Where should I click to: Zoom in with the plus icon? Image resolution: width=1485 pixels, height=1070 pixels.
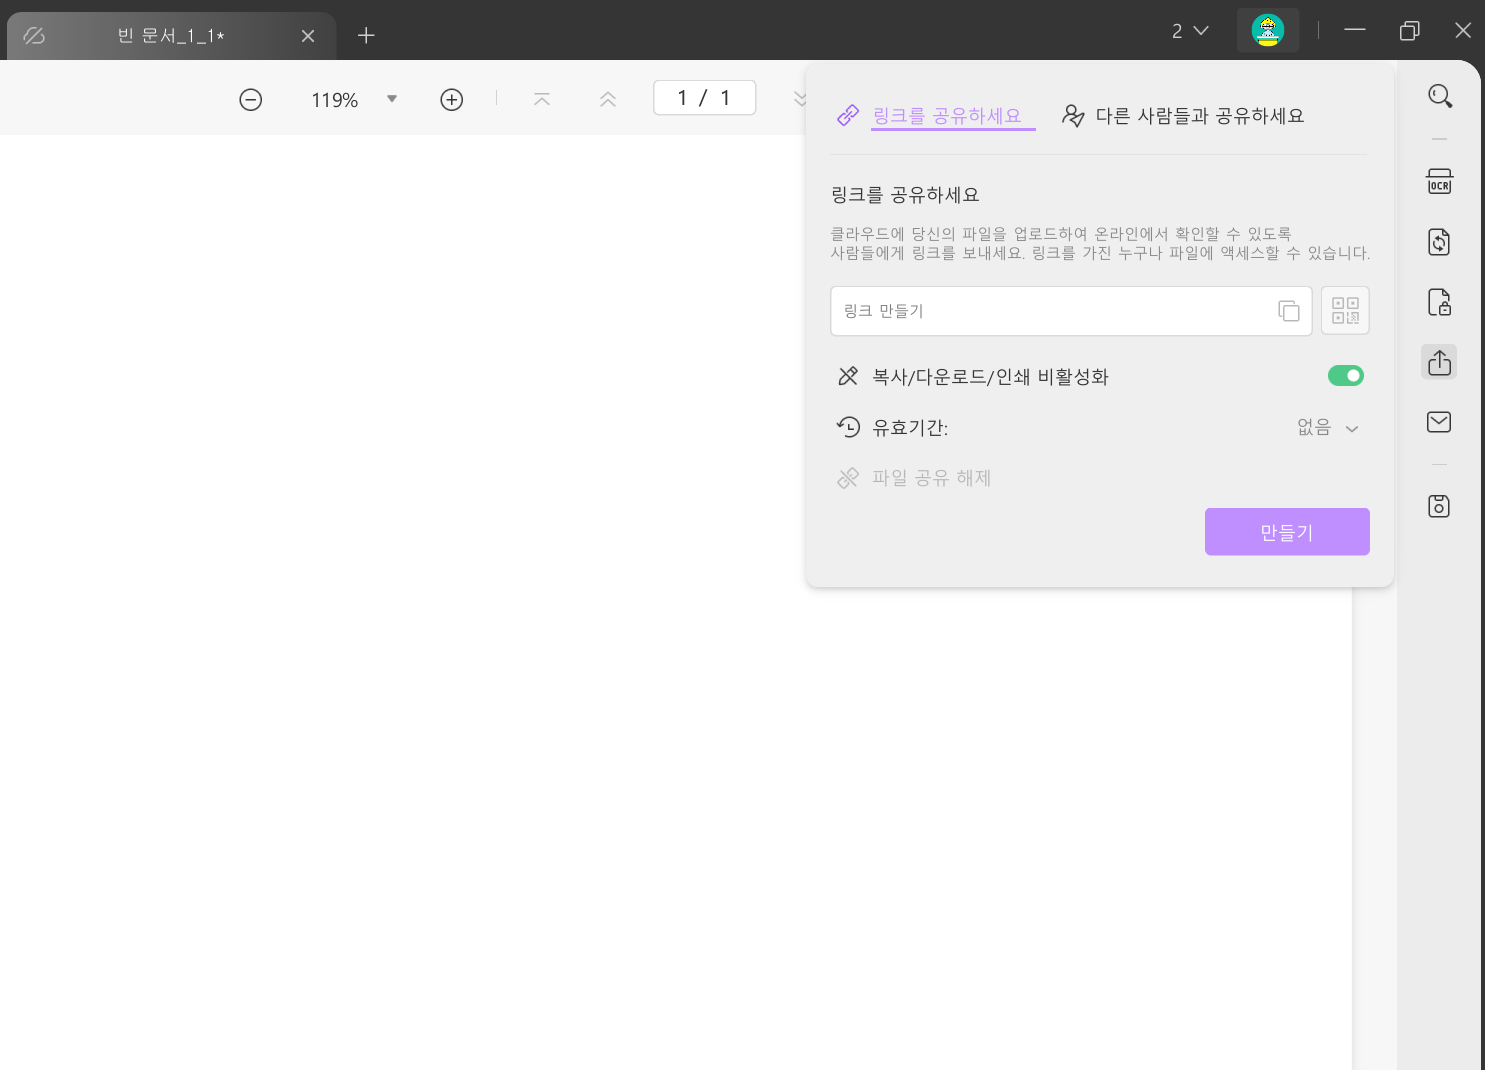[452, 100]
